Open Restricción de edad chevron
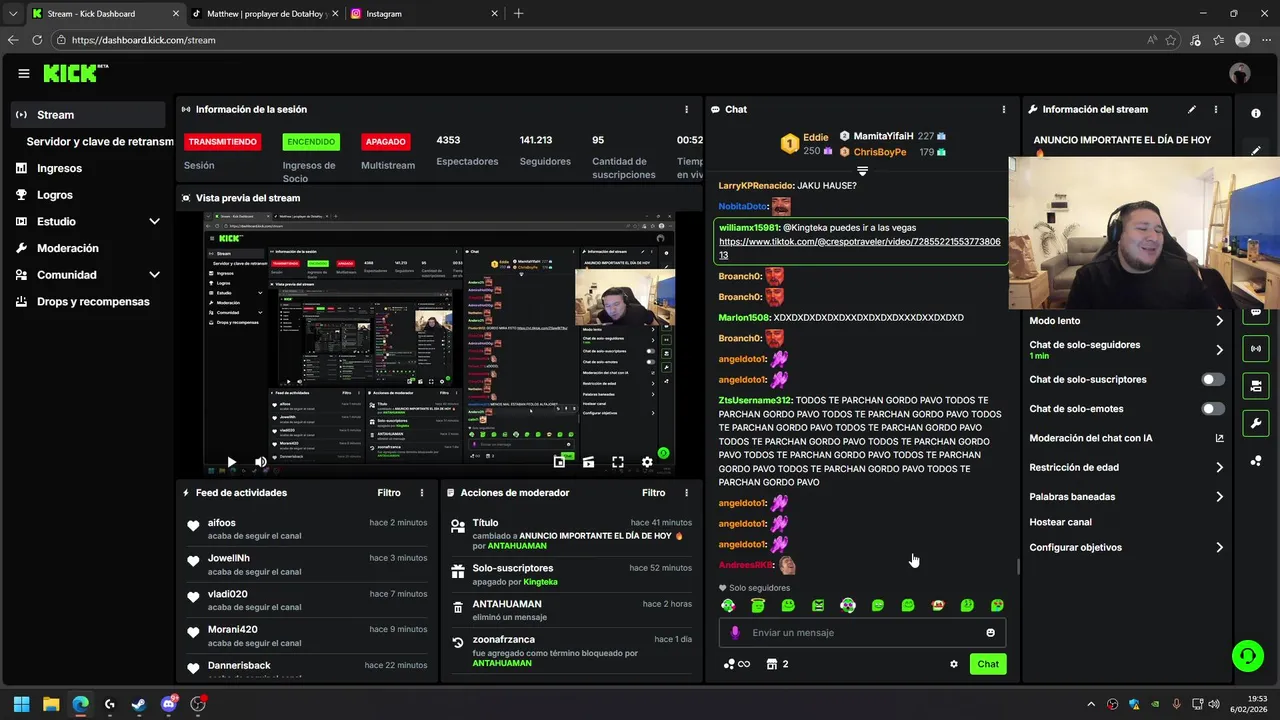Image resolution: width=1280 pixels, height=720 pixels. click(1219, 467)
